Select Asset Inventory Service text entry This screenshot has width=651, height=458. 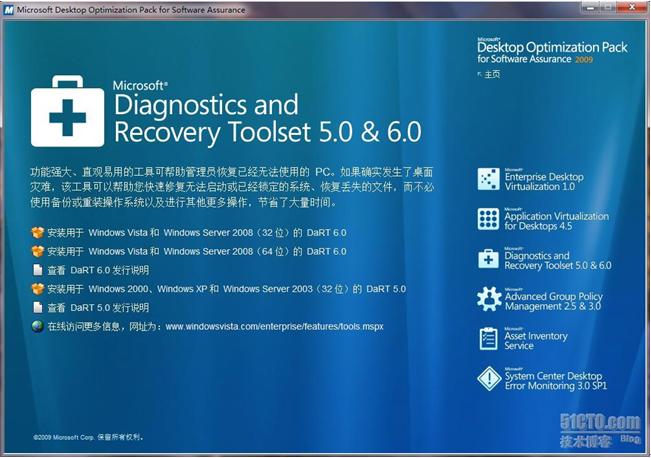(535, 340)
